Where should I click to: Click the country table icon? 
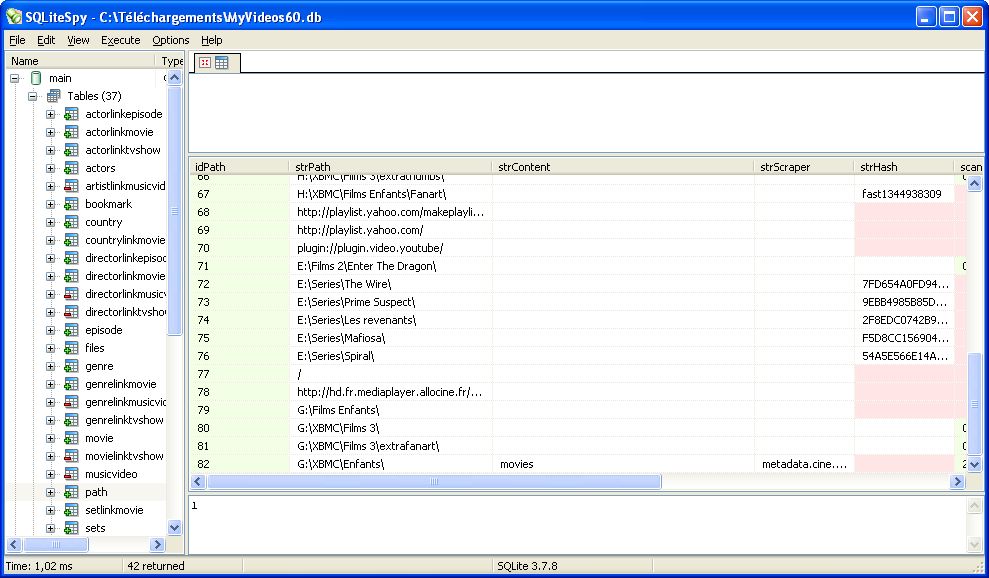[71, 222]
